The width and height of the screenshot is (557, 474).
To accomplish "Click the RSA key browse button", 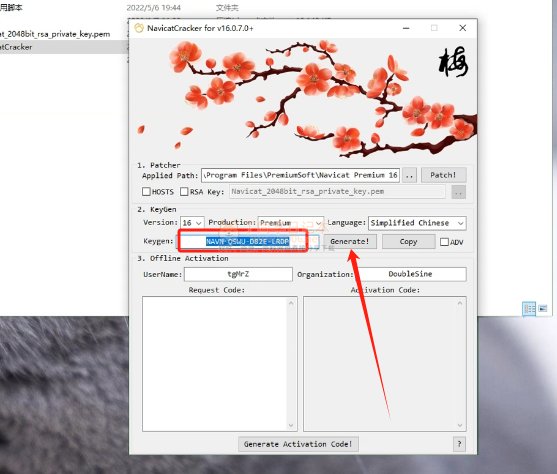I will [x=459, y=192].
